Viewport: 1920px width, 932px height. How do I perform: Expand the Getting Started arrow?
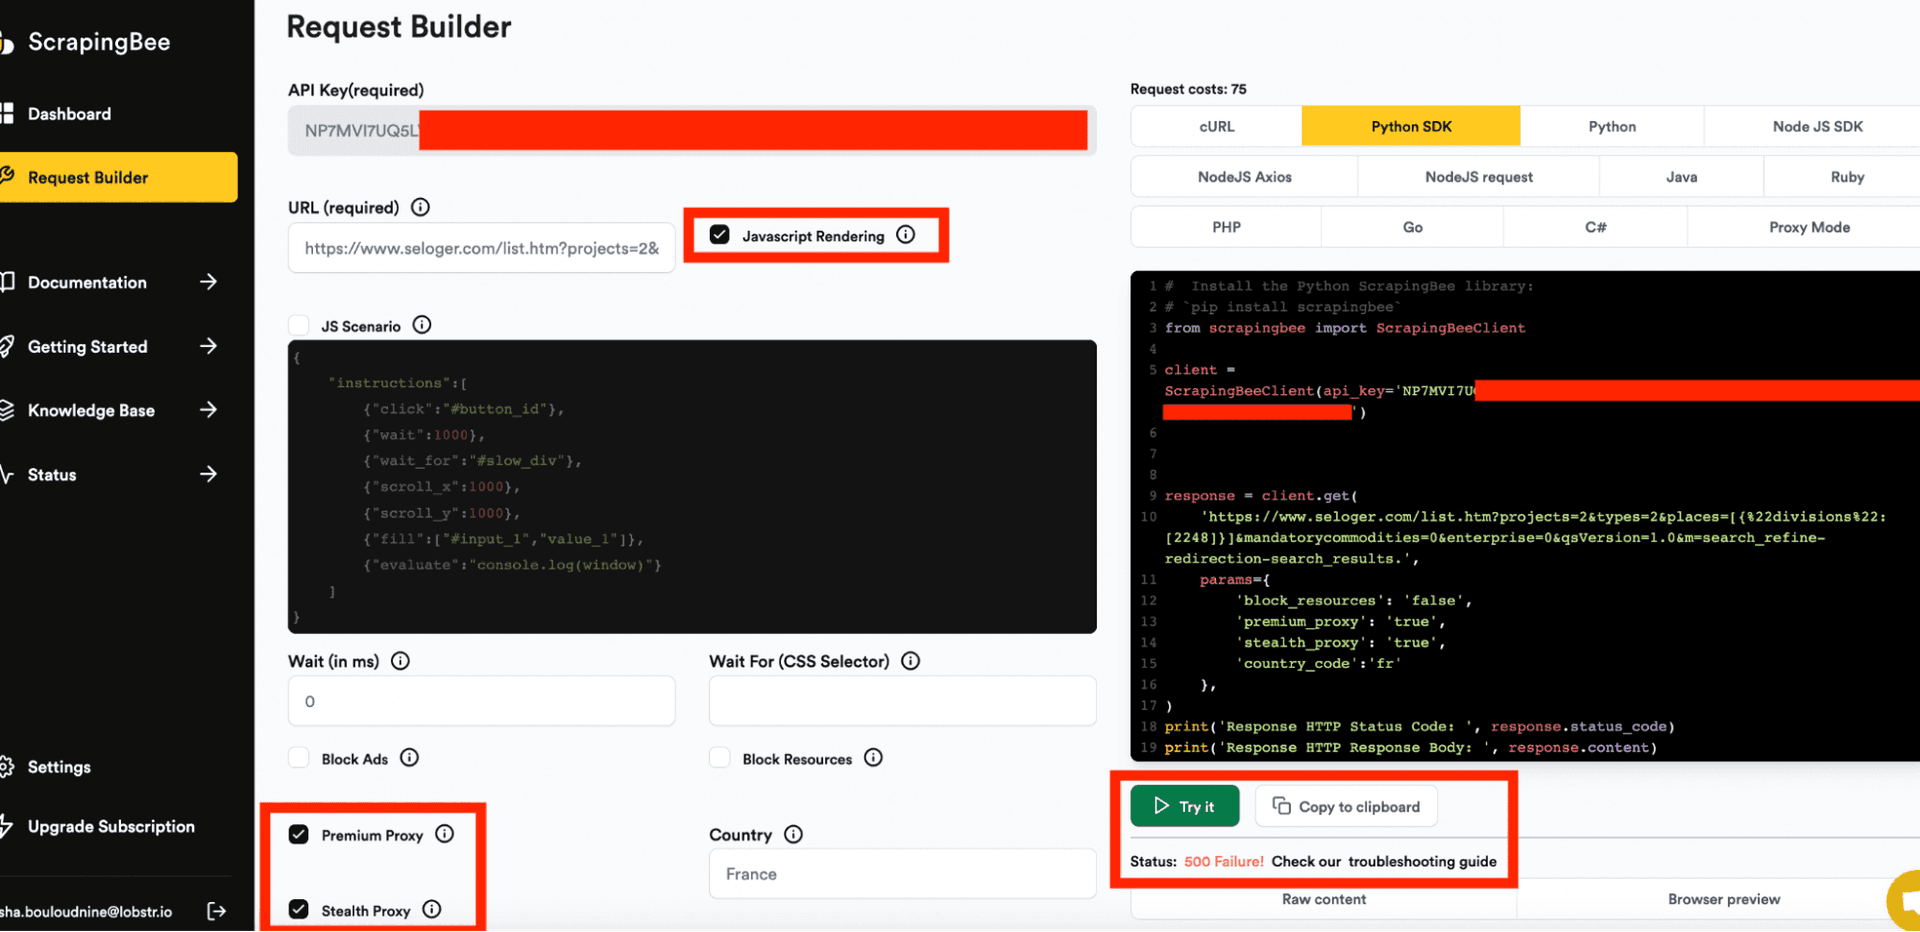[208, 346]
